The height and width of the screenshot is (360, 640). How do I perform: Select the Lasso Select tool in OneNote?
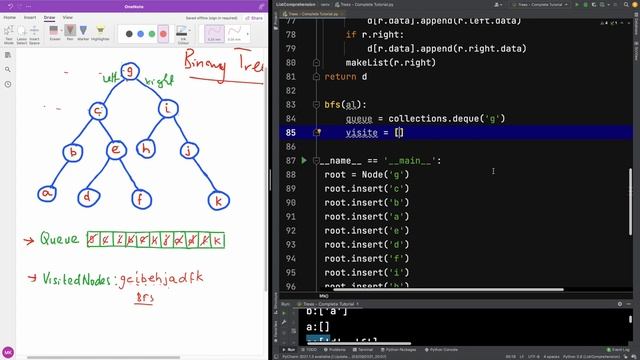point(22,35)
